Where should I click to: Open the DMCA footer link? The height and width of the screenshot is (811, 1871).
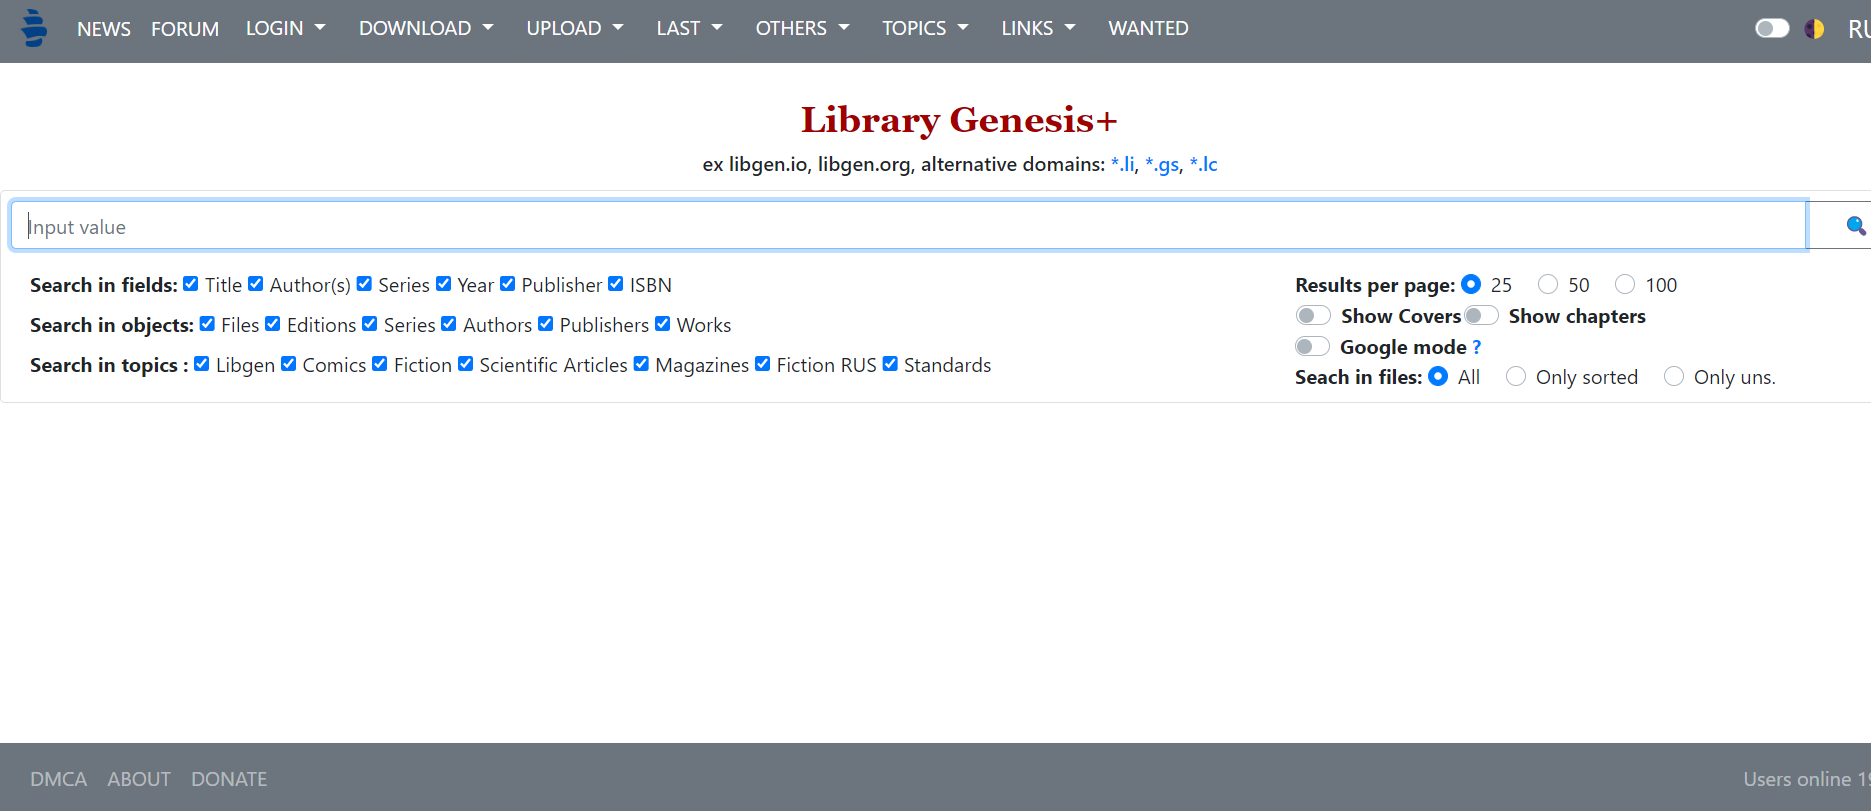58,779
